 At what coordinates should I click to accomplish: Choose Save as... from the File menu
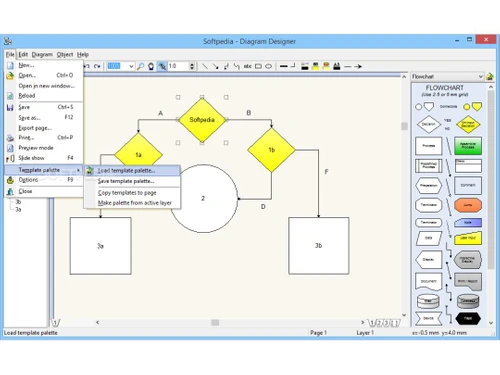(x=44, y=117)
